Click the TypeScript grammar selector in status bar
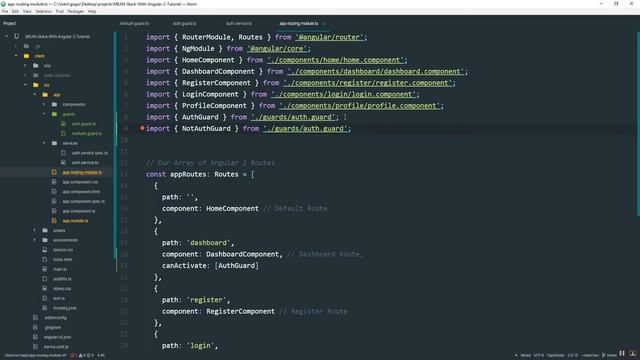The height and width of the screenshot is (360, 640). click(x=556, y=356)
